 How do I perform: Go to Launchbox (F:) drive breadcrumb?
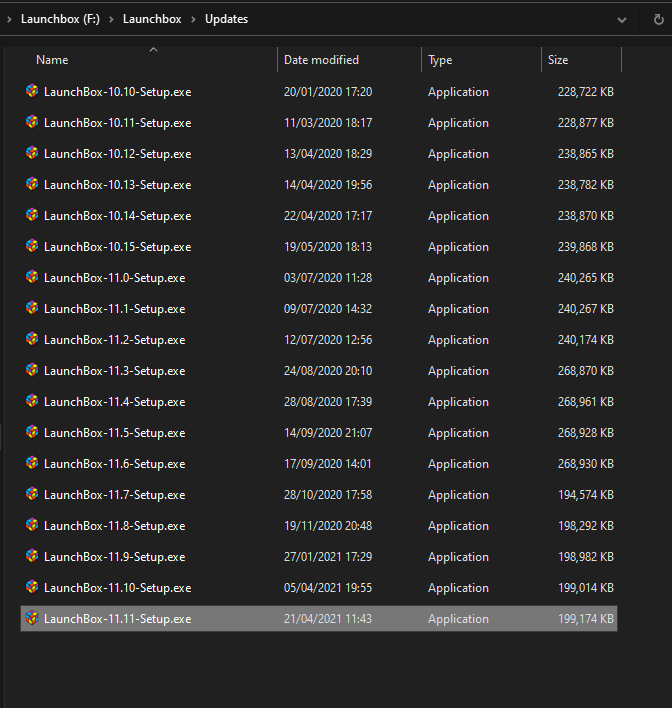tap(60, 19)
